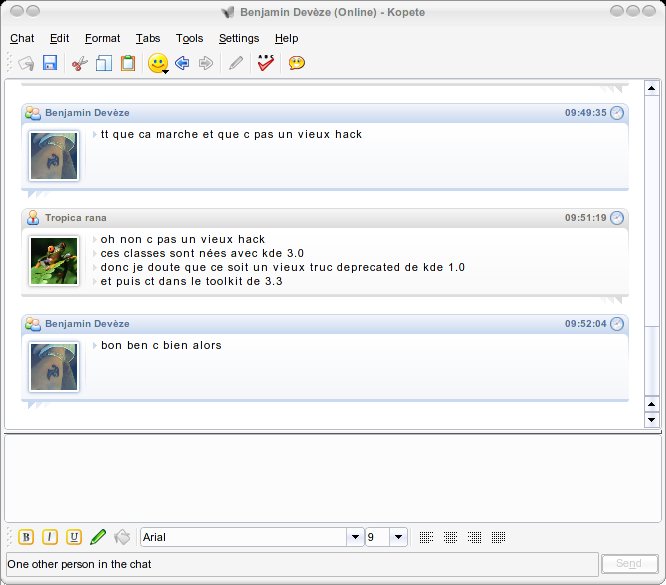Save the chat with floppy disk icon
The height and width of the screenshot is (585, 666).
point(50,63)
